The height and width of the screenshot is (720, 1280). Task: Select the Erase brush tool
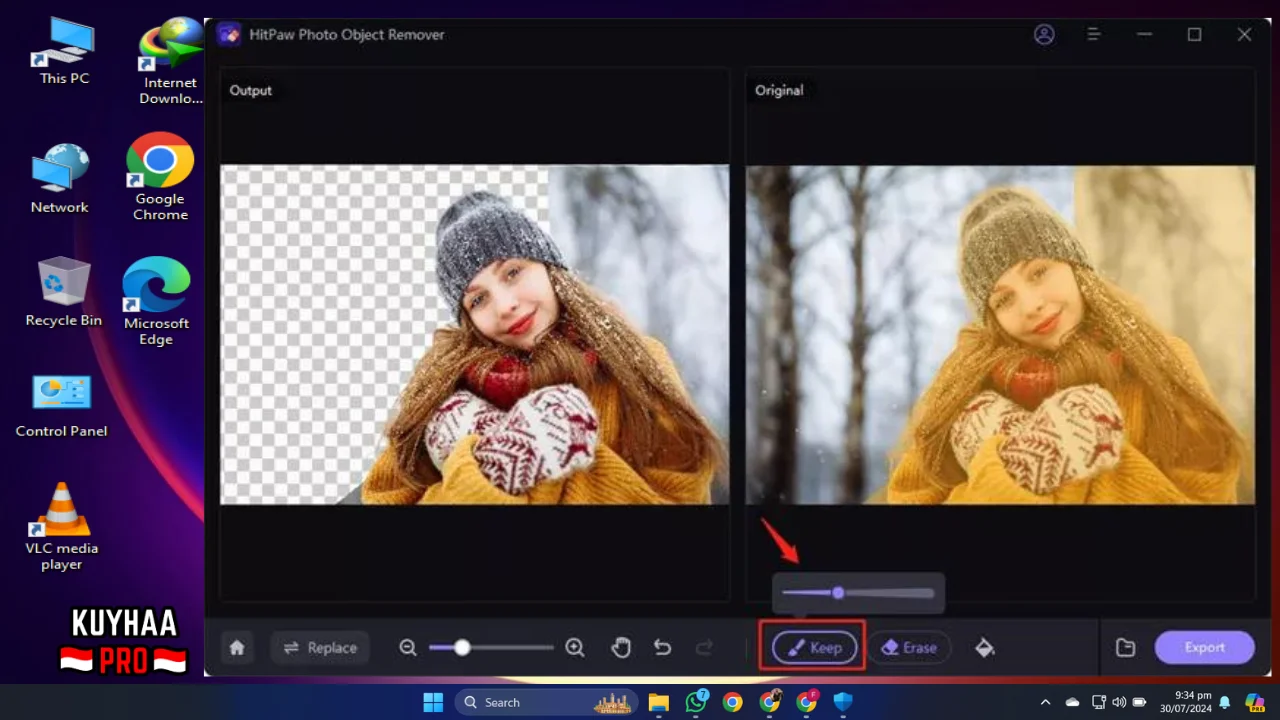908,647
